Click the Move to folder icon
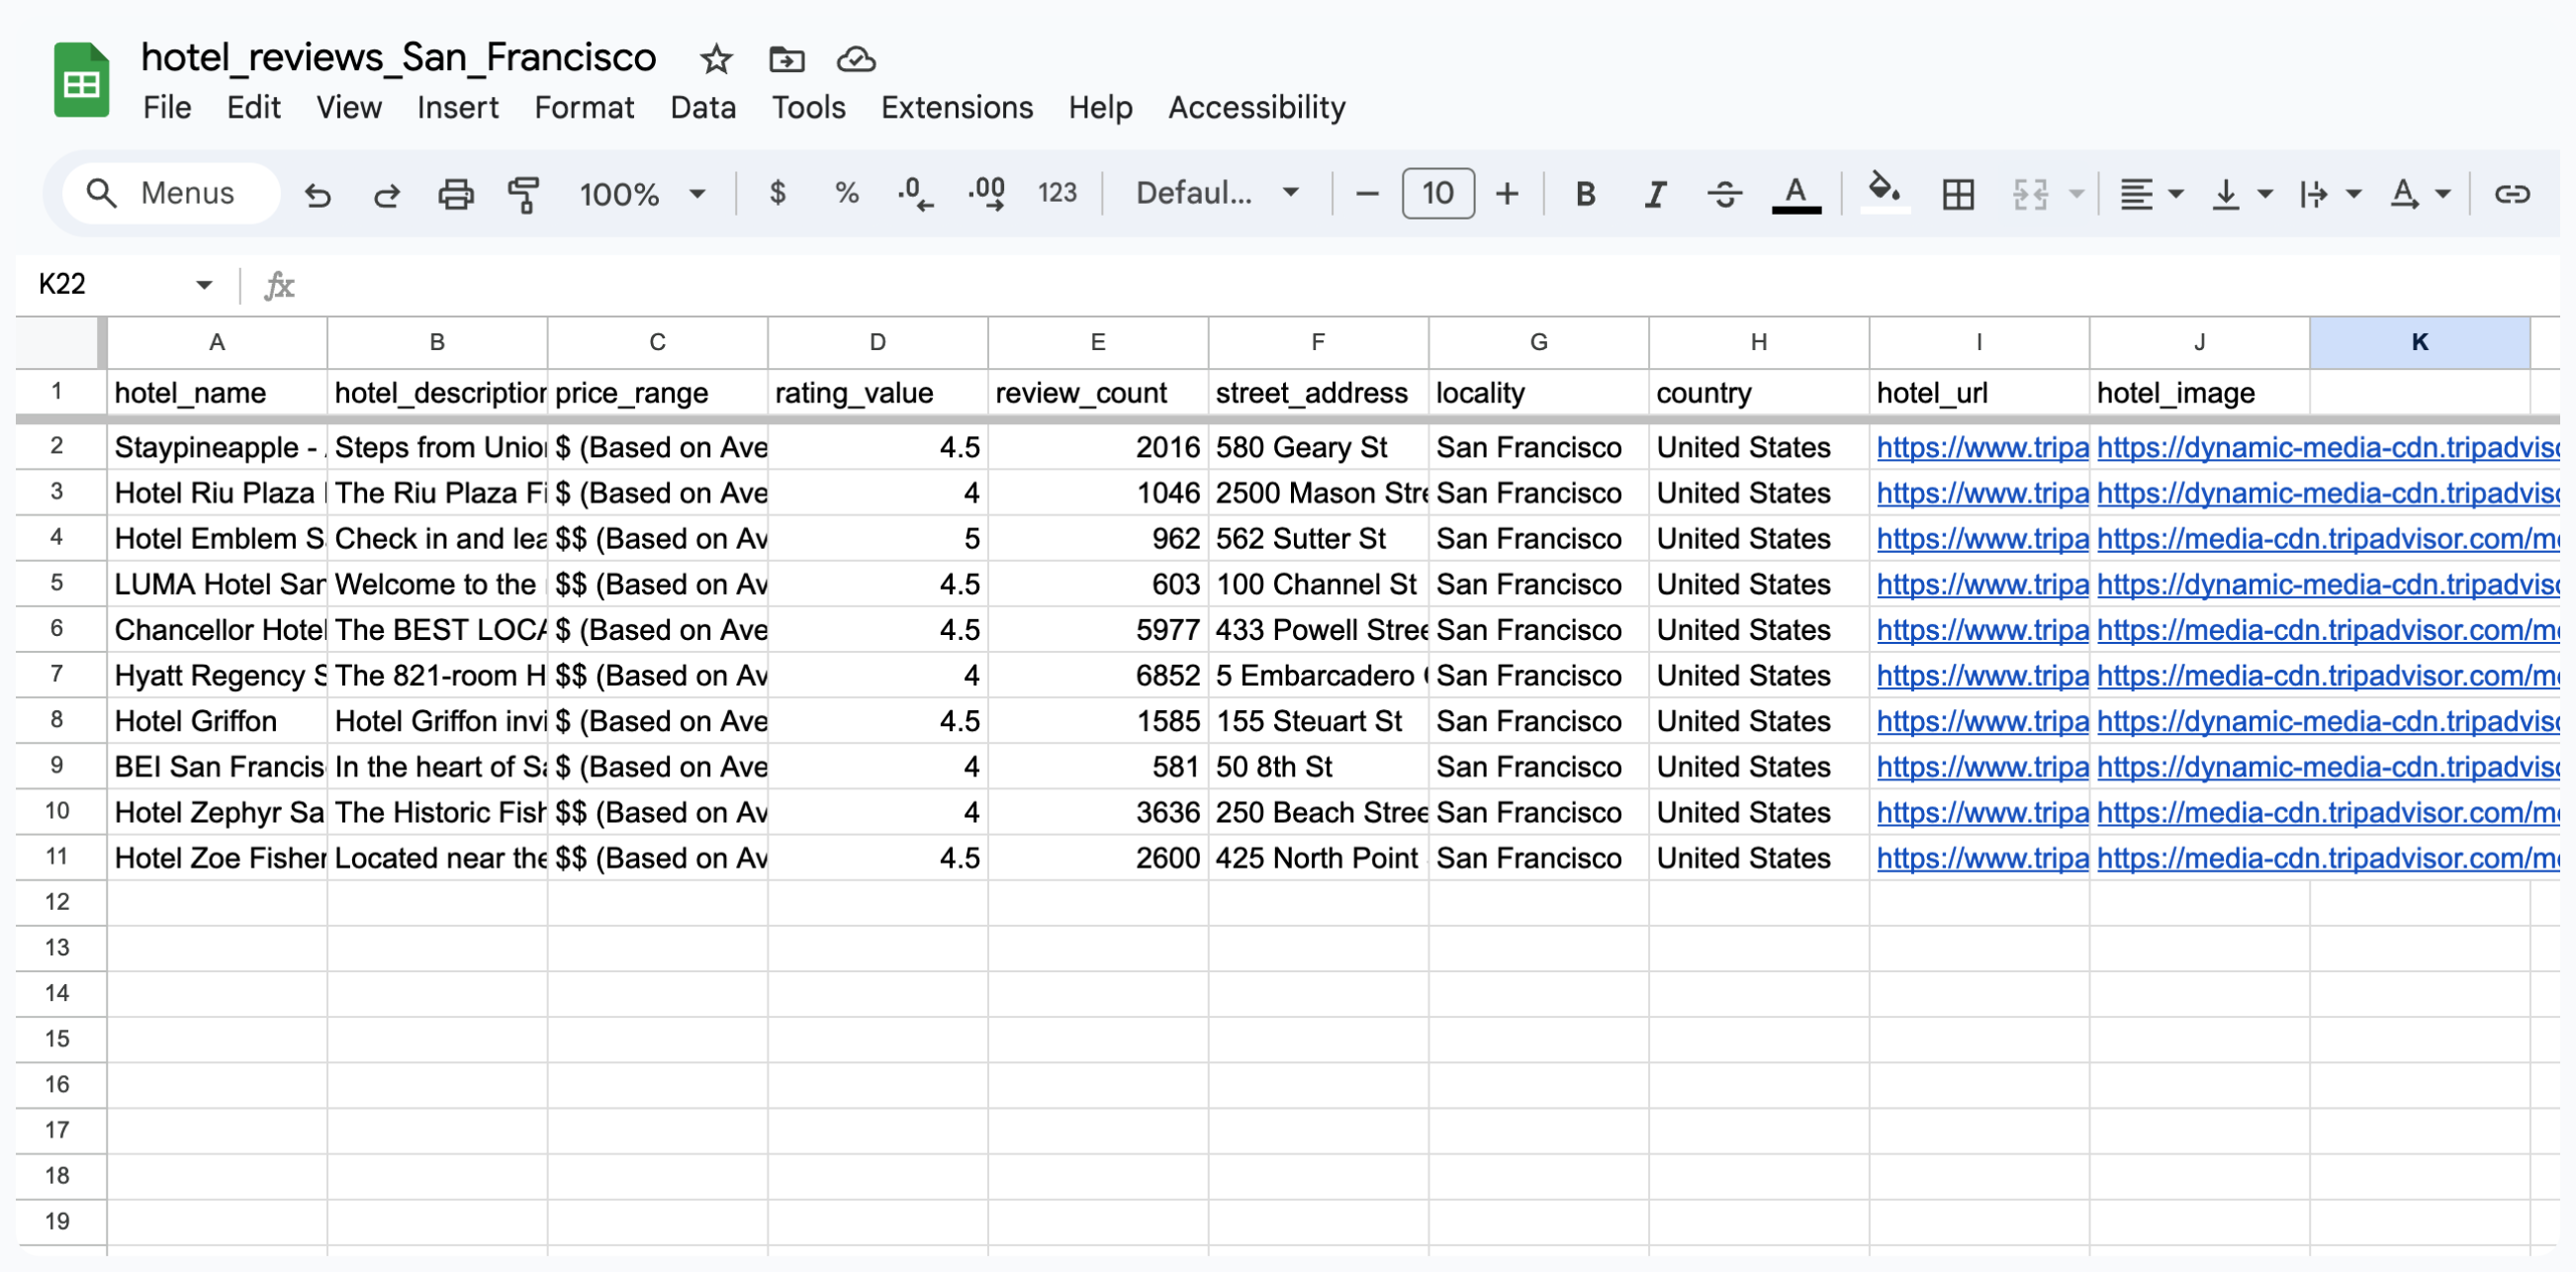Image resolution: width=2576 pixels, height=1272 pixels. (x=786, y=59)
